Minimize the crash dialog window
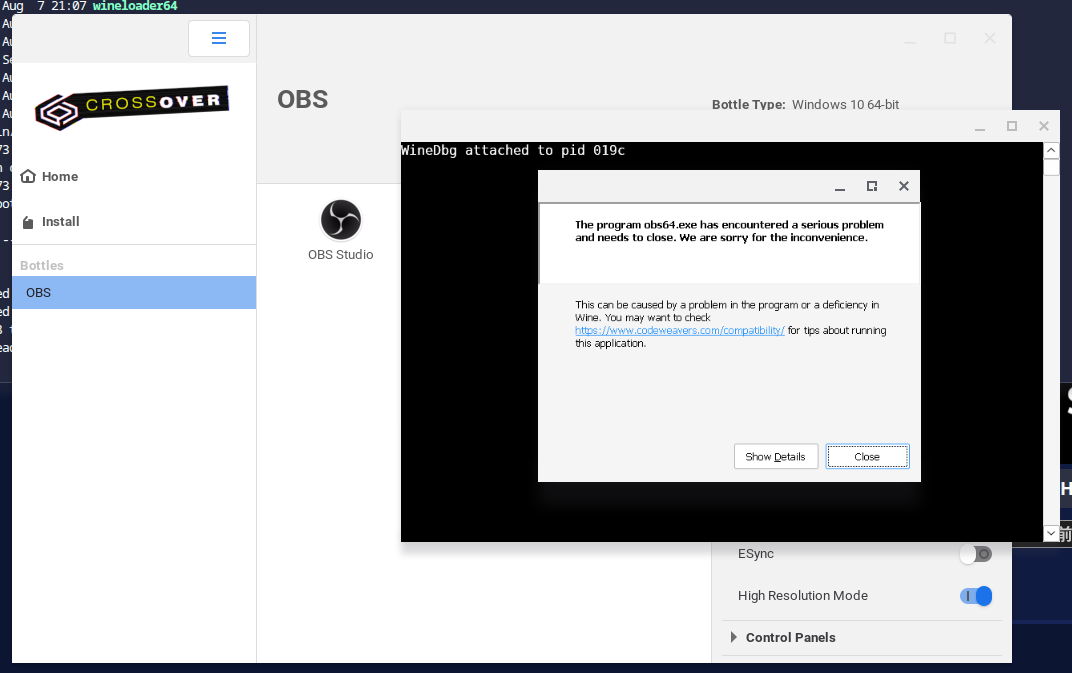Viewport: 1072px width, 673px height. tap(840, 187)
